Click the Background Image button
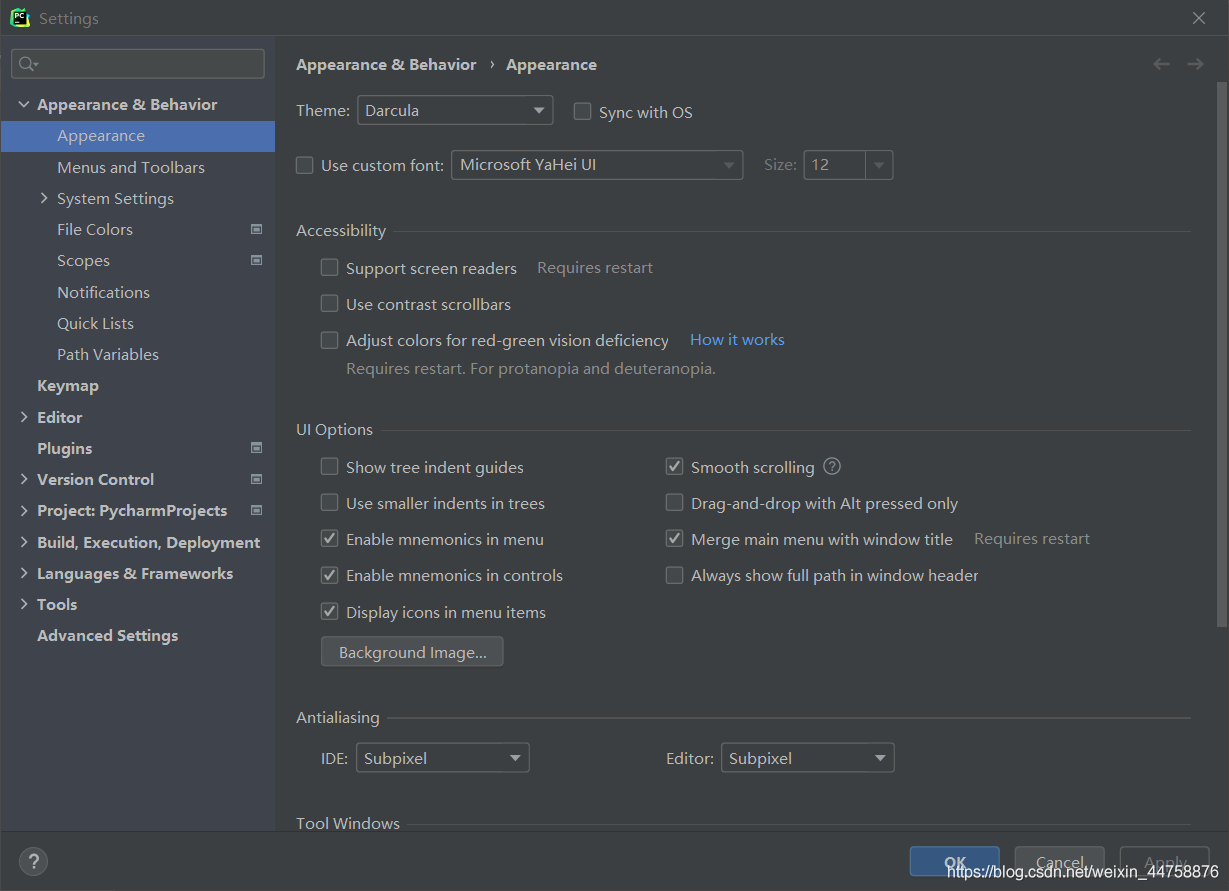This screenshot has height=891, width=1229. [412, 652]
